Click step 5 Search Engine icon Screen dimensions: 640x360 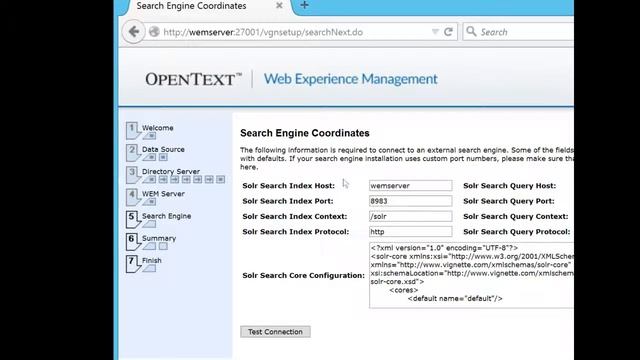(x=133, y=219)
